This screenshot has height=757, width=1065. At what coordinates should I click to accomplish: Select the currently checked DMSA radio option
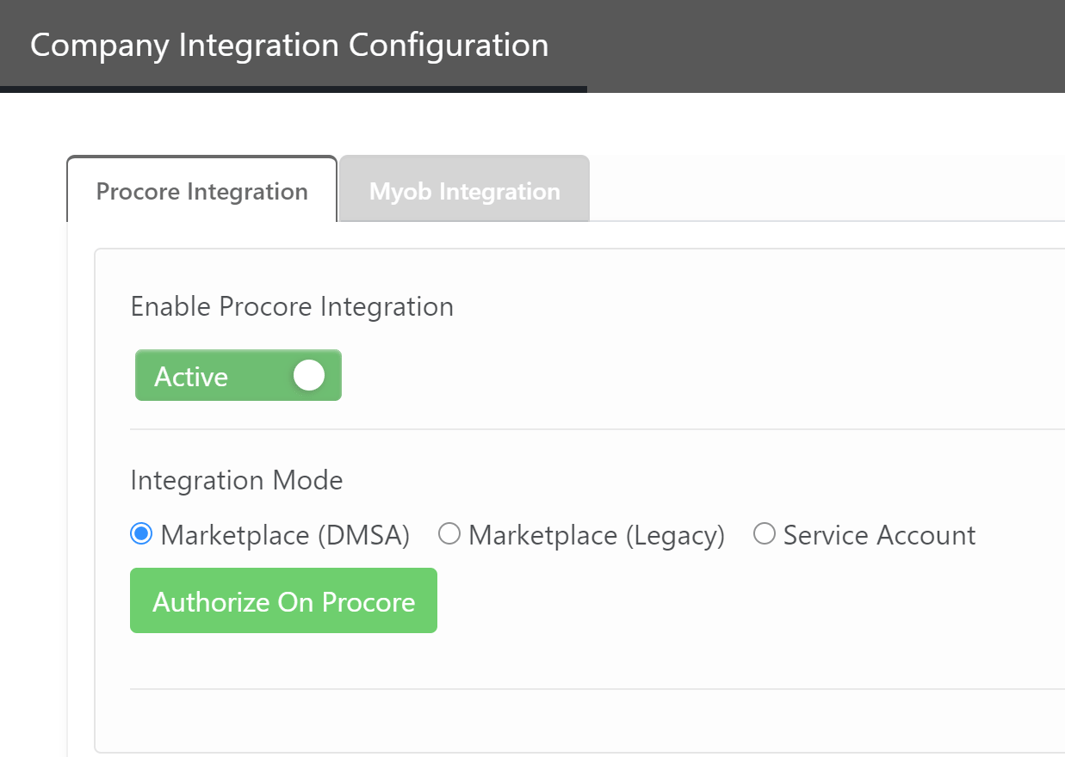(x=140, y=534)
